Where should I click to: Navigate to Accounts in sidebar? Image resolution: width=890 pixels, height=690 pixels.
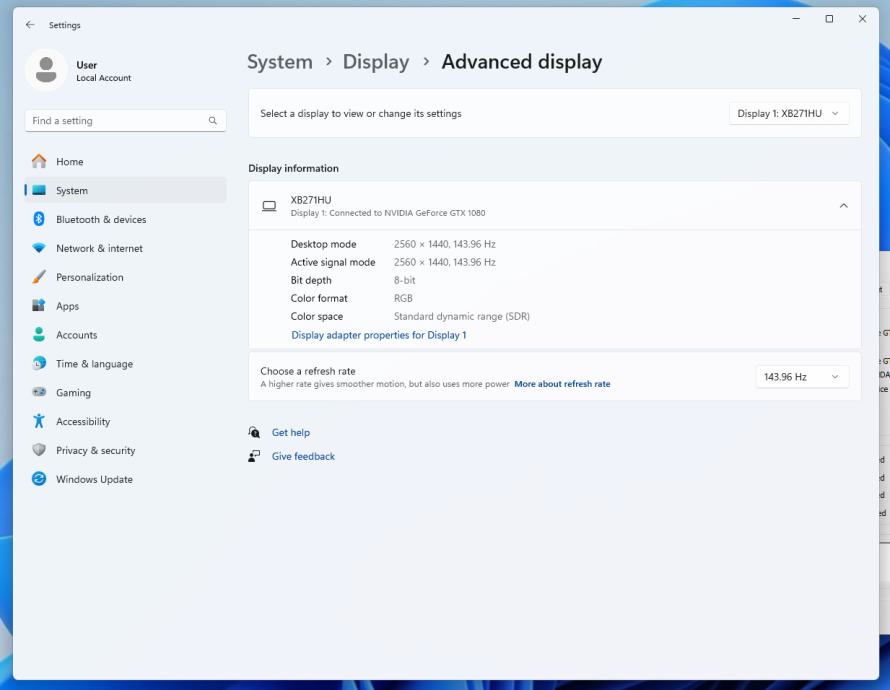tap(76, 336)
